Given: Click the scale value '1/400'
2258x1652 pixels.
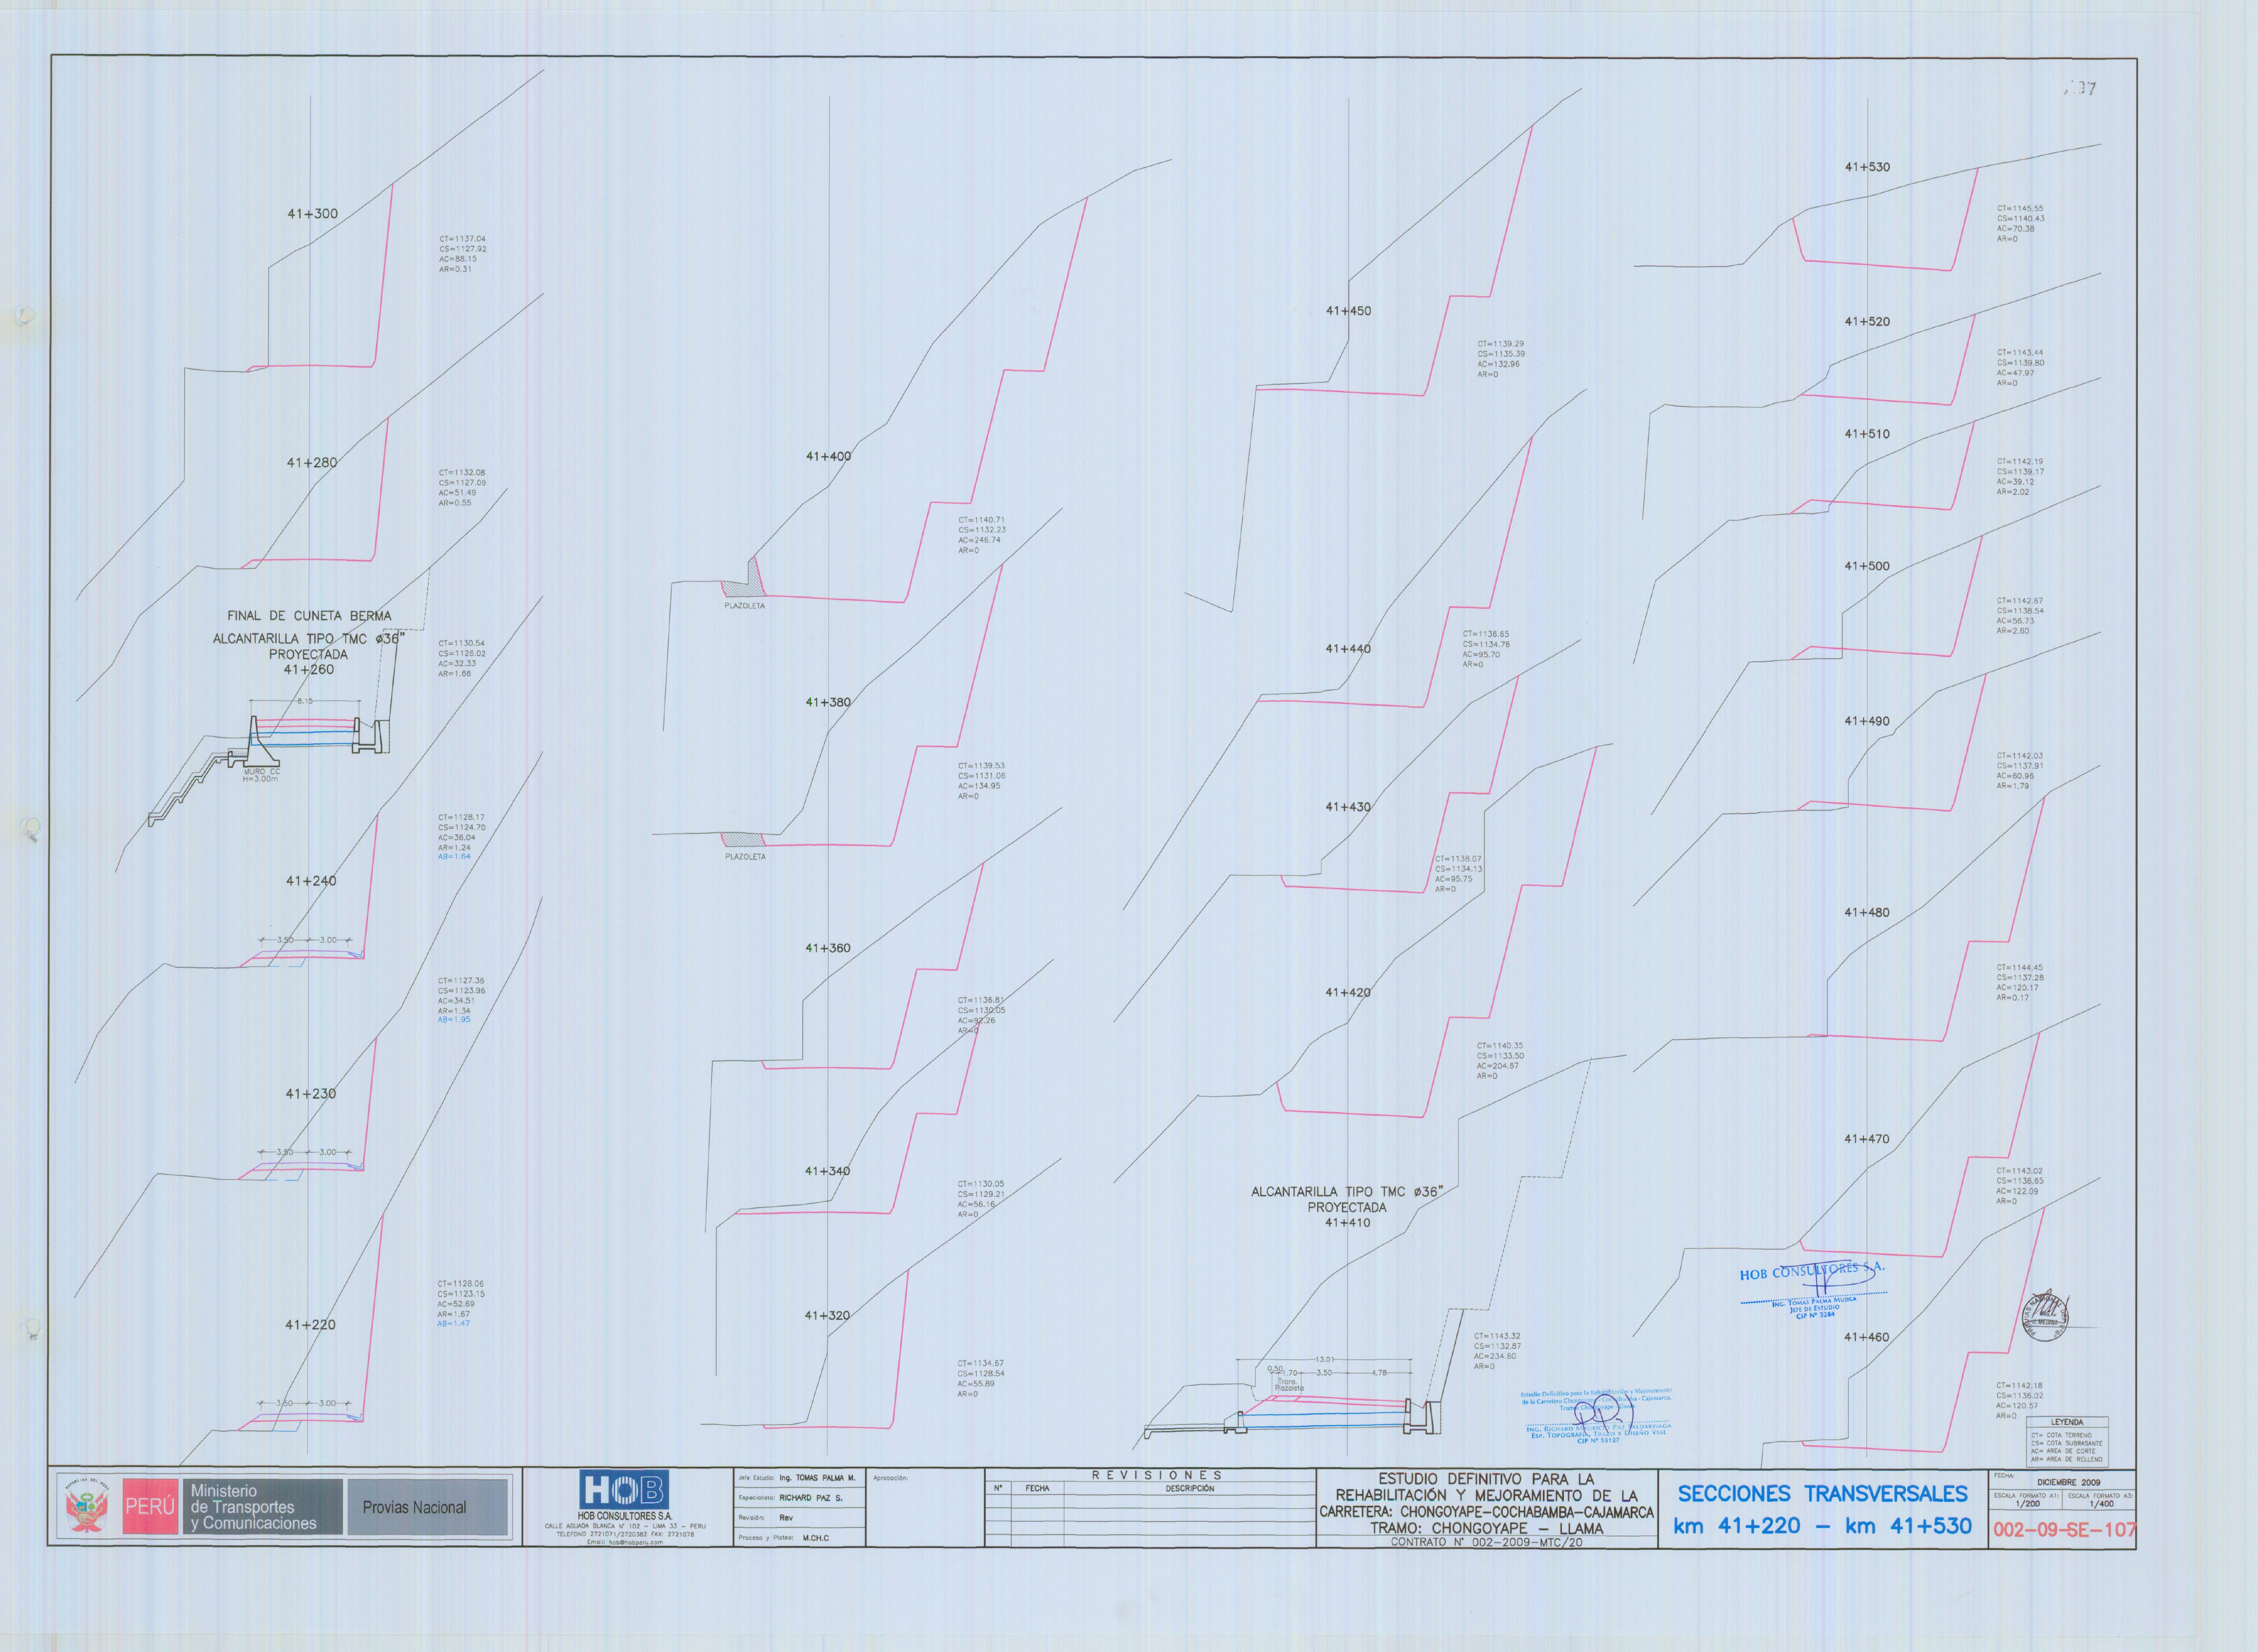Looking at the screenshot, I should pyautogui.click(x=2101, y=1504).
